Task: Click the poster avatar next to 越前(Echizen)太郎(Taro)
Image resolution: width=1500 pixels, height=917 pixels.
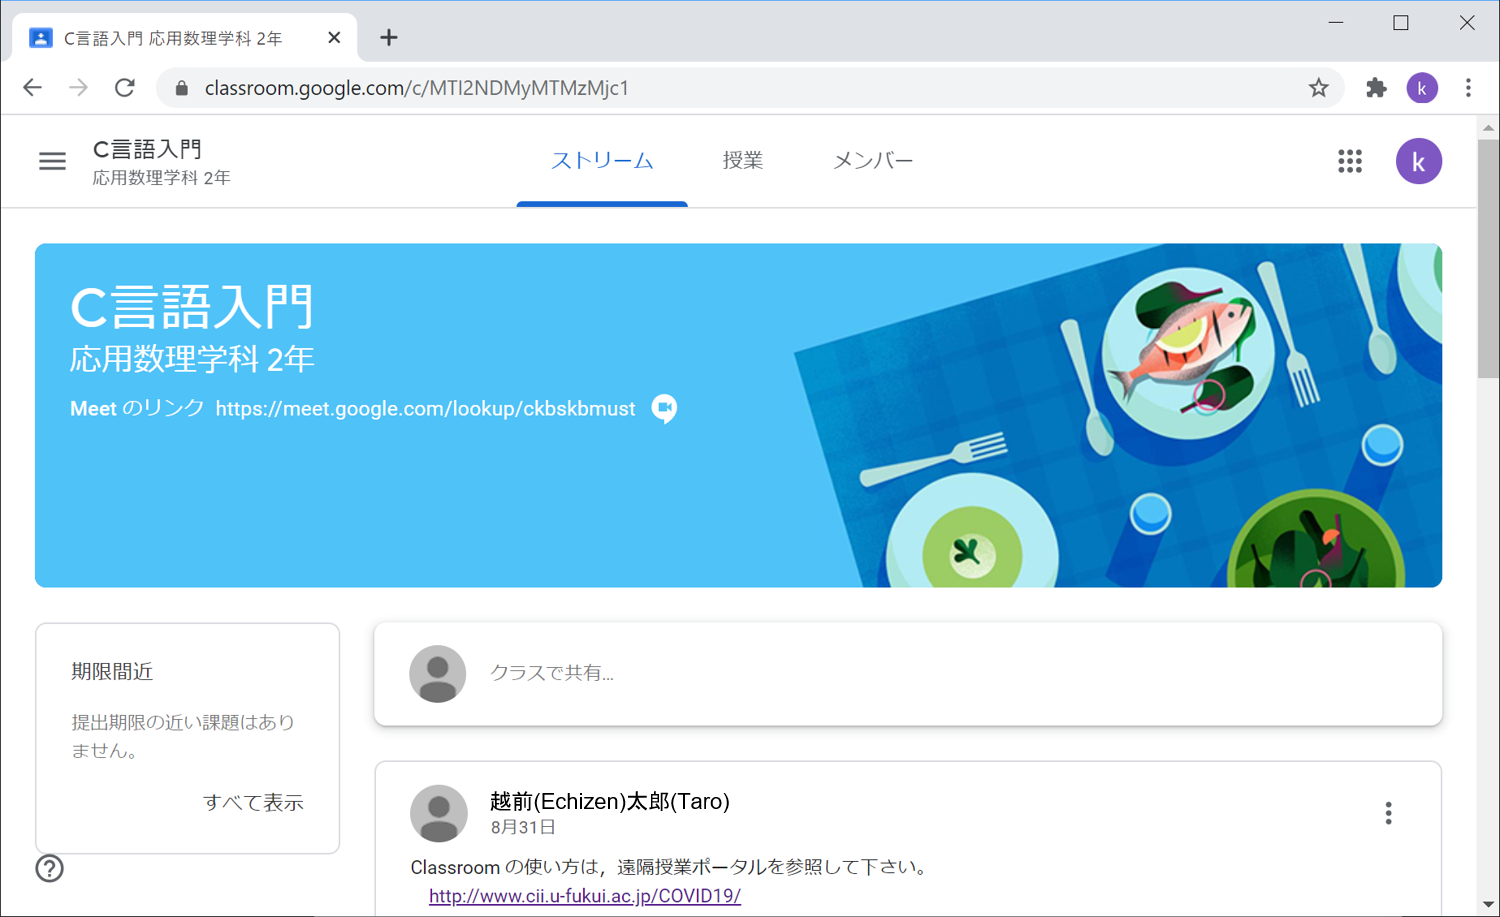Action: (x=438, y=813)
